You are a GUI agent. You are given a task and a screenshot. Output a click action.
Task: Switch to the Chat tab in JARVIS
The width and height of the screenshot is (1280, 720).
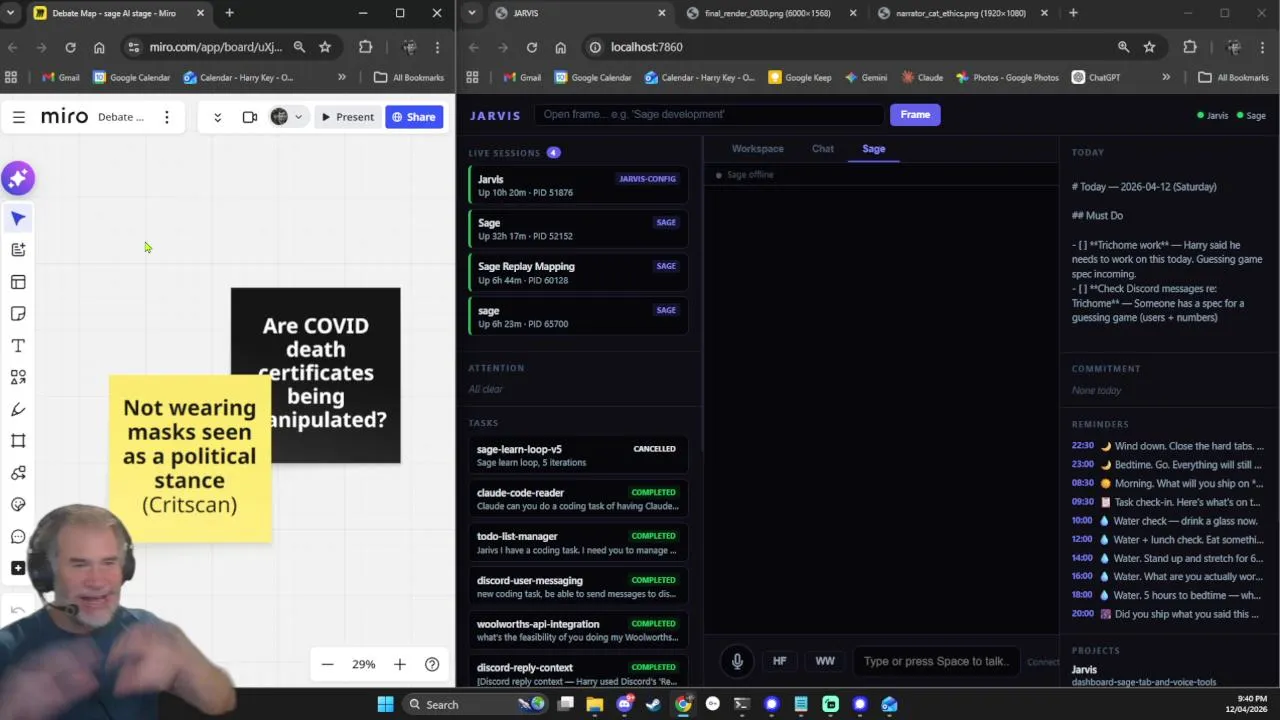tap(823, 148)
